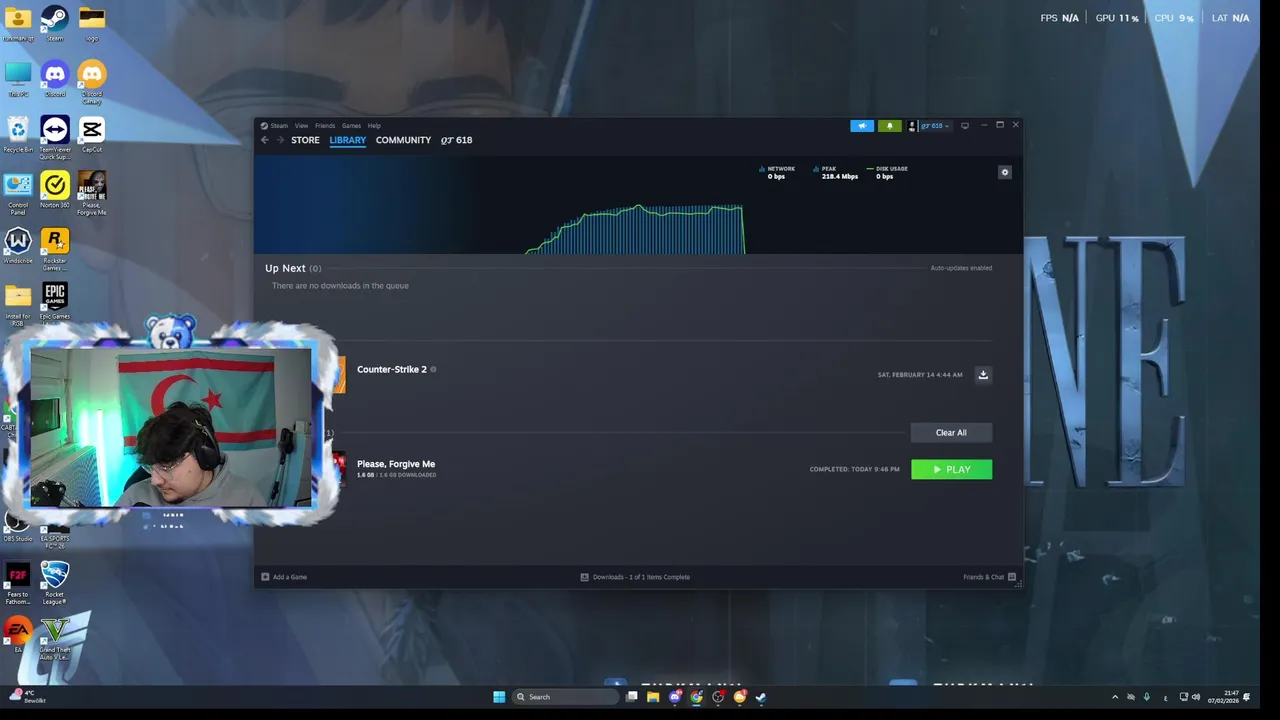Open Fears to Fathom desktop shortcut
The image size is (1280, 720).
(18, 583)
